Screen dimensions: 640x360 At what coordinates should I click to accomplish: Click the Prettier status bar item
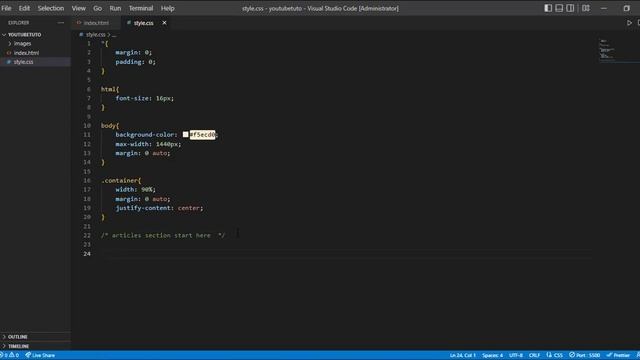(x=618, y=355)
